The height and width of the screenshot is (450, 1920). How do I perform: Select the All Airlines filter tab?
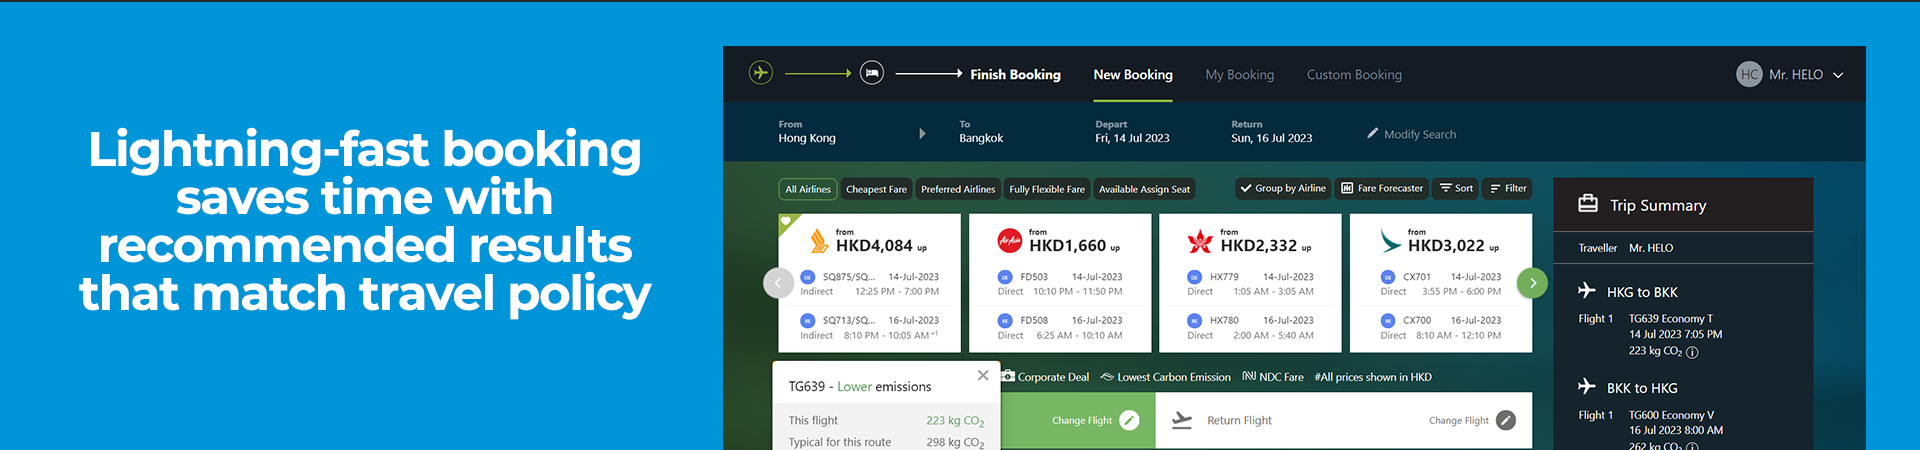[x=808, y=189]
